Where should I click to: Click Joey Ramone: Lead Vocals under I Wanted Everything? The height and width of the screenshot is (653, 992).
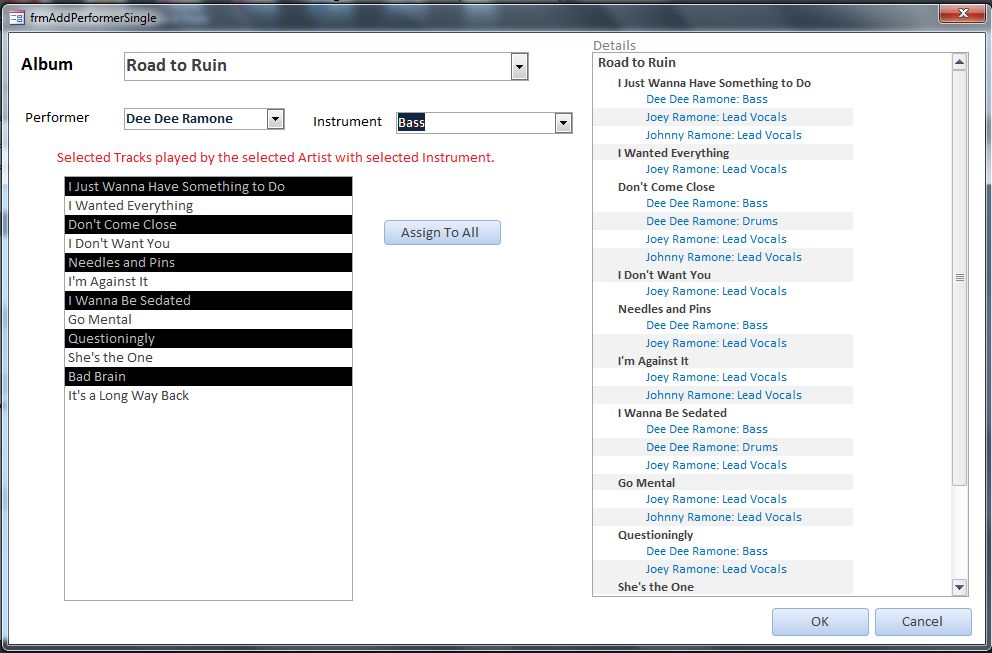[x=716, y=169]
